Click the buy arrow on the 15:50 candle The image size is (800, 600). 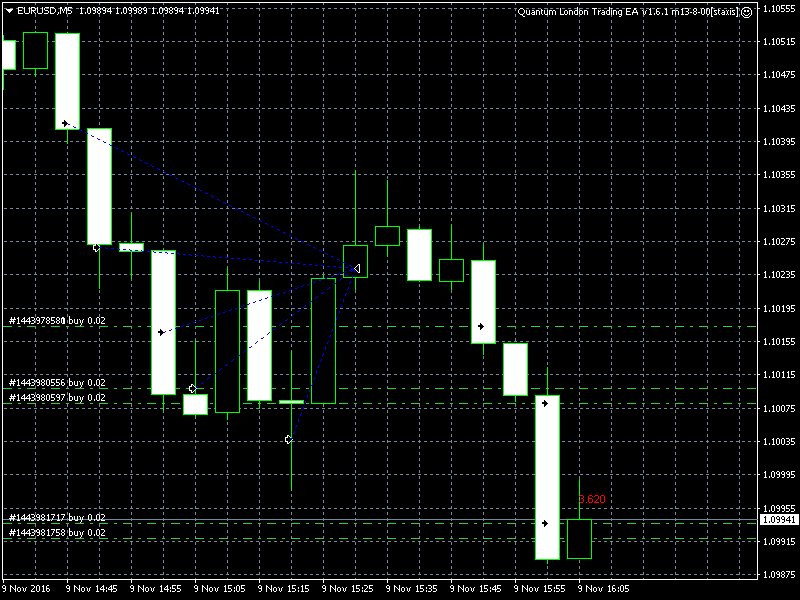pos(481,326)
